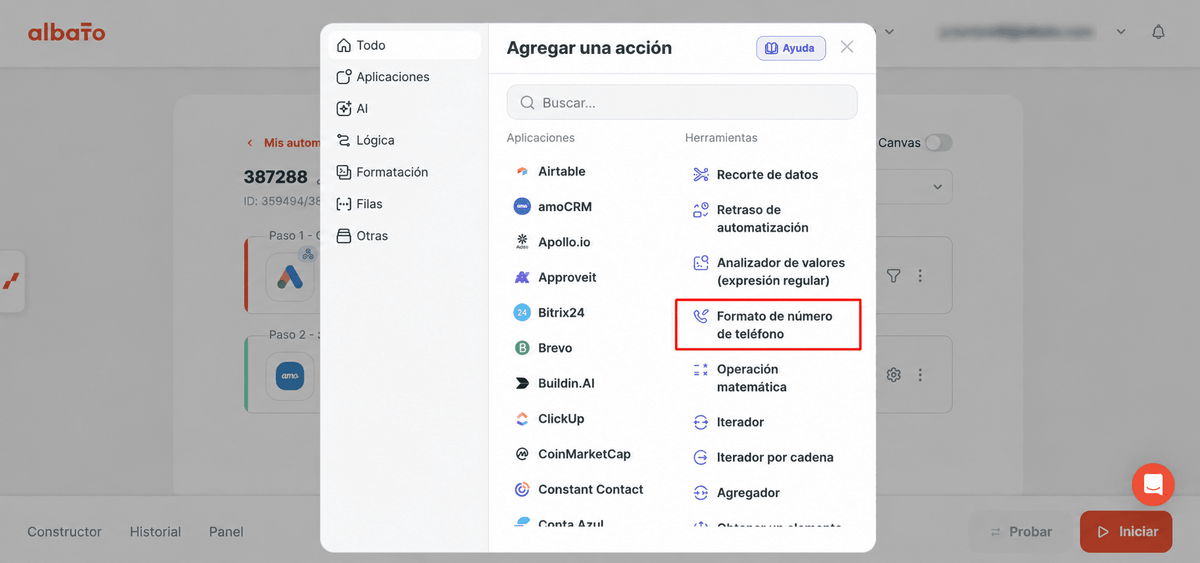
Task: Click the Iterador por cadena icon
Action: point(700,458)
